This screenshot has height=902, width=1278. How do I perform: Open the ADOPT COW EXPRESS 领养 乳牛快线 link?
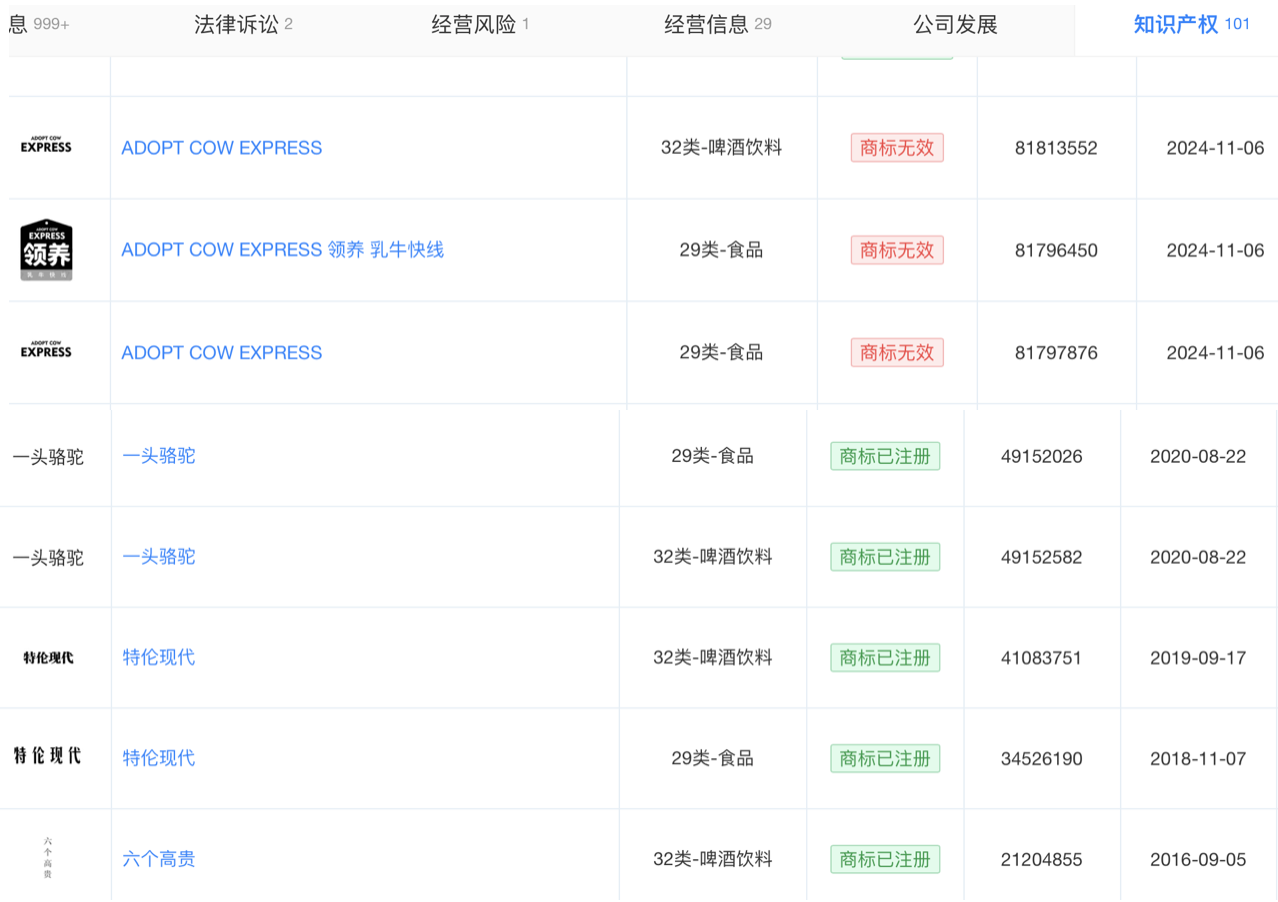[282, 250]
